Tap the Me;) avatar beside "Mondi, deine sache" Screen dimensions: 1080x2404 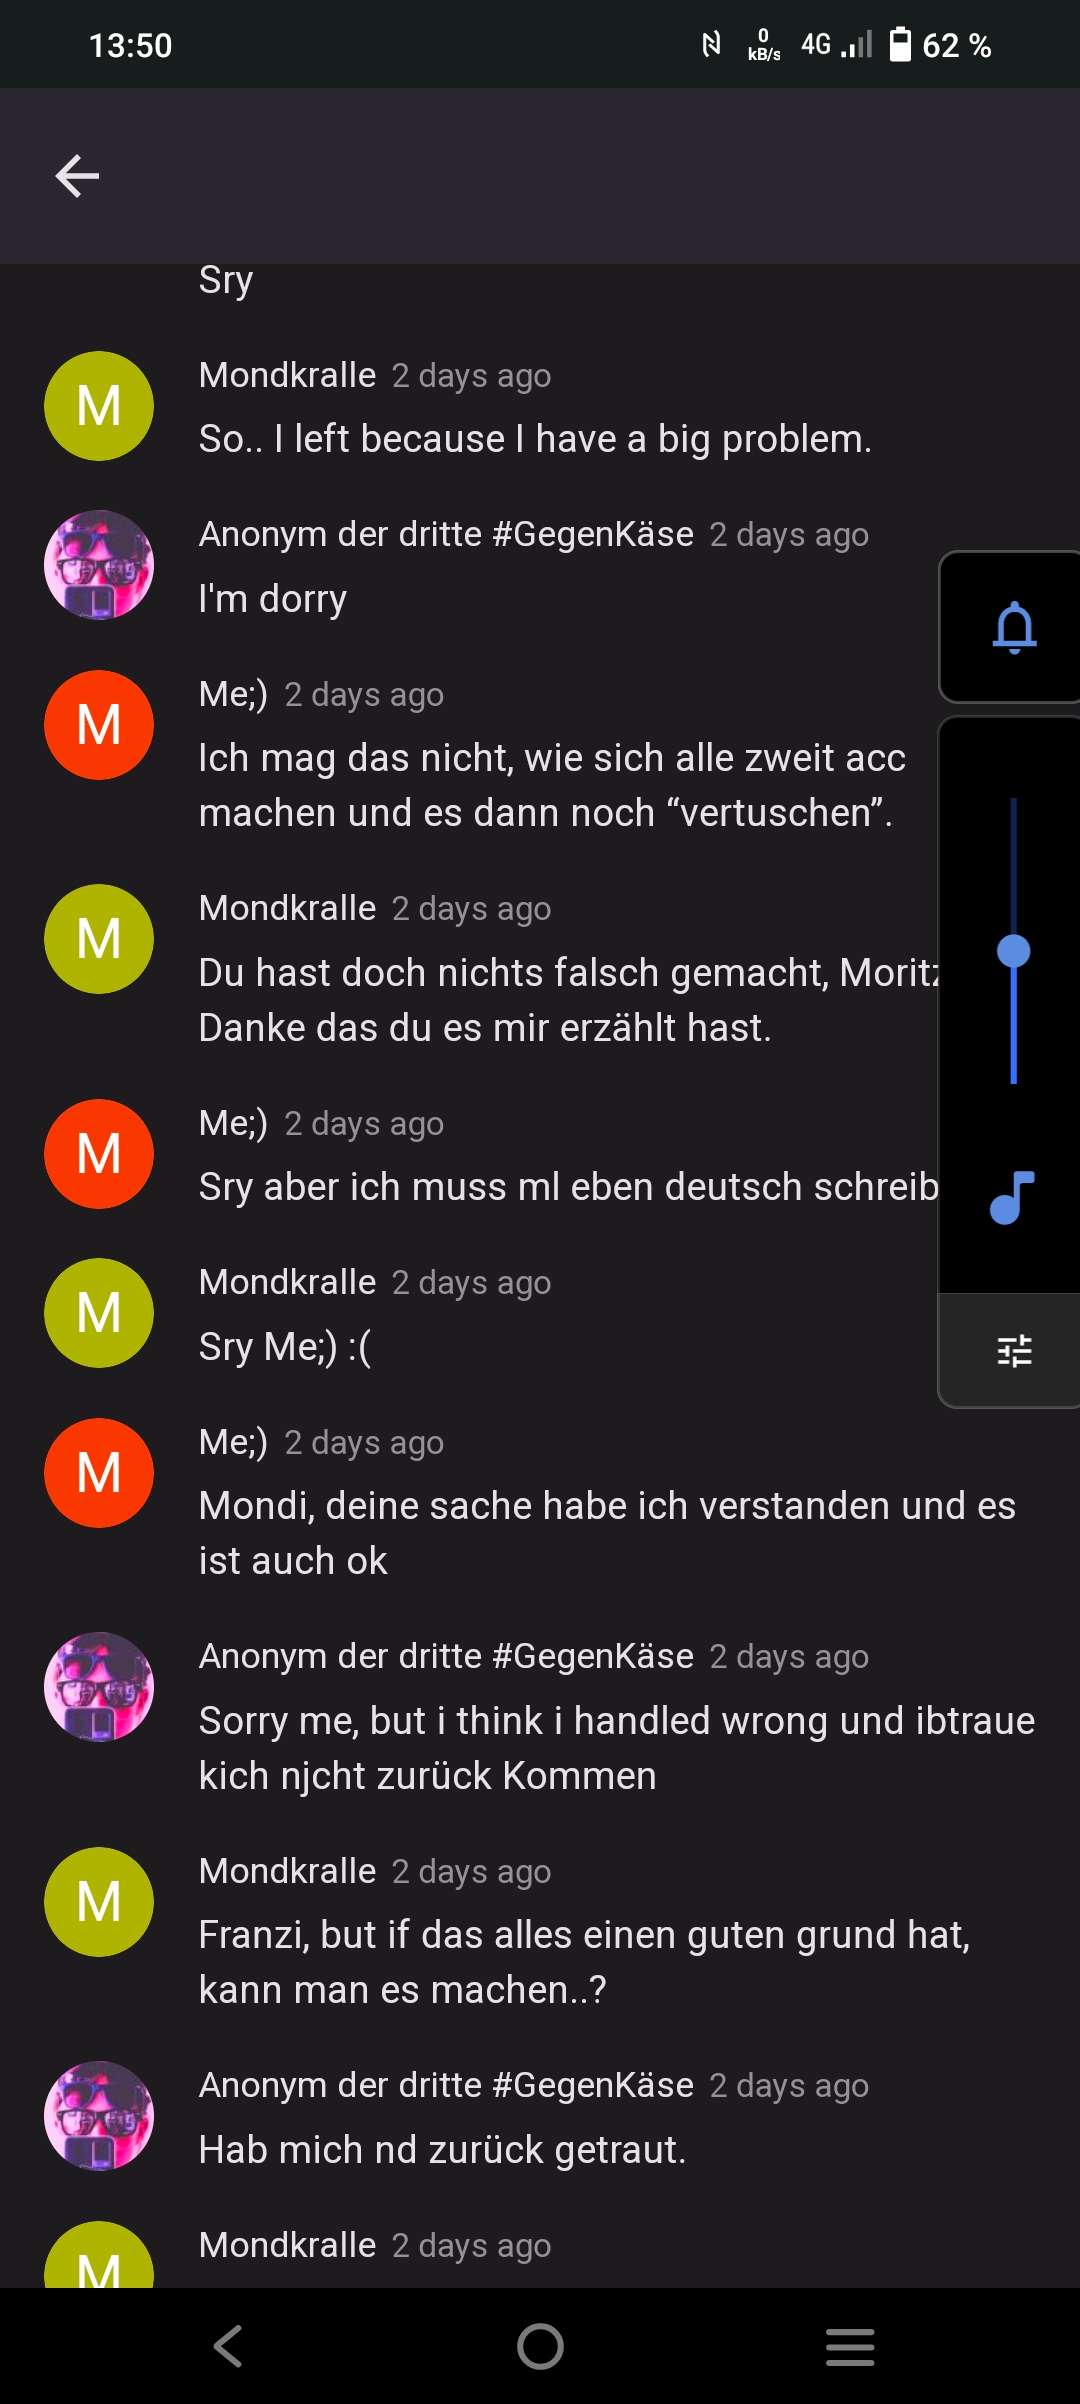pyautogui.click(x=99, y=1473)
